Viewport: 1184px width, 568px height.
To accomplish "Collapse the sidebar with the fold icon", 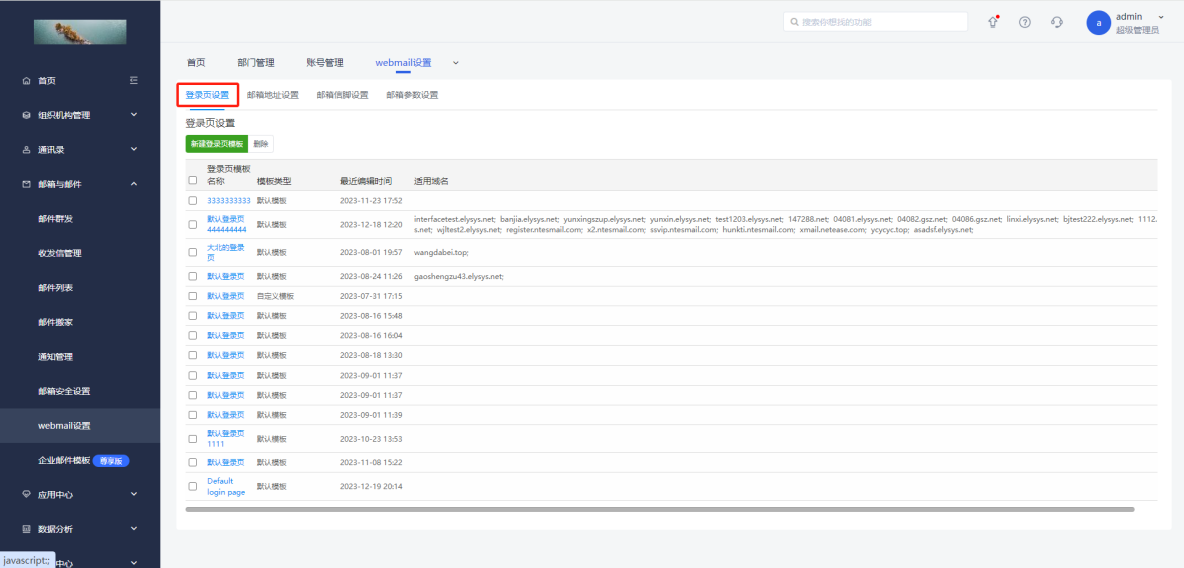I will [x=134, y=80].
